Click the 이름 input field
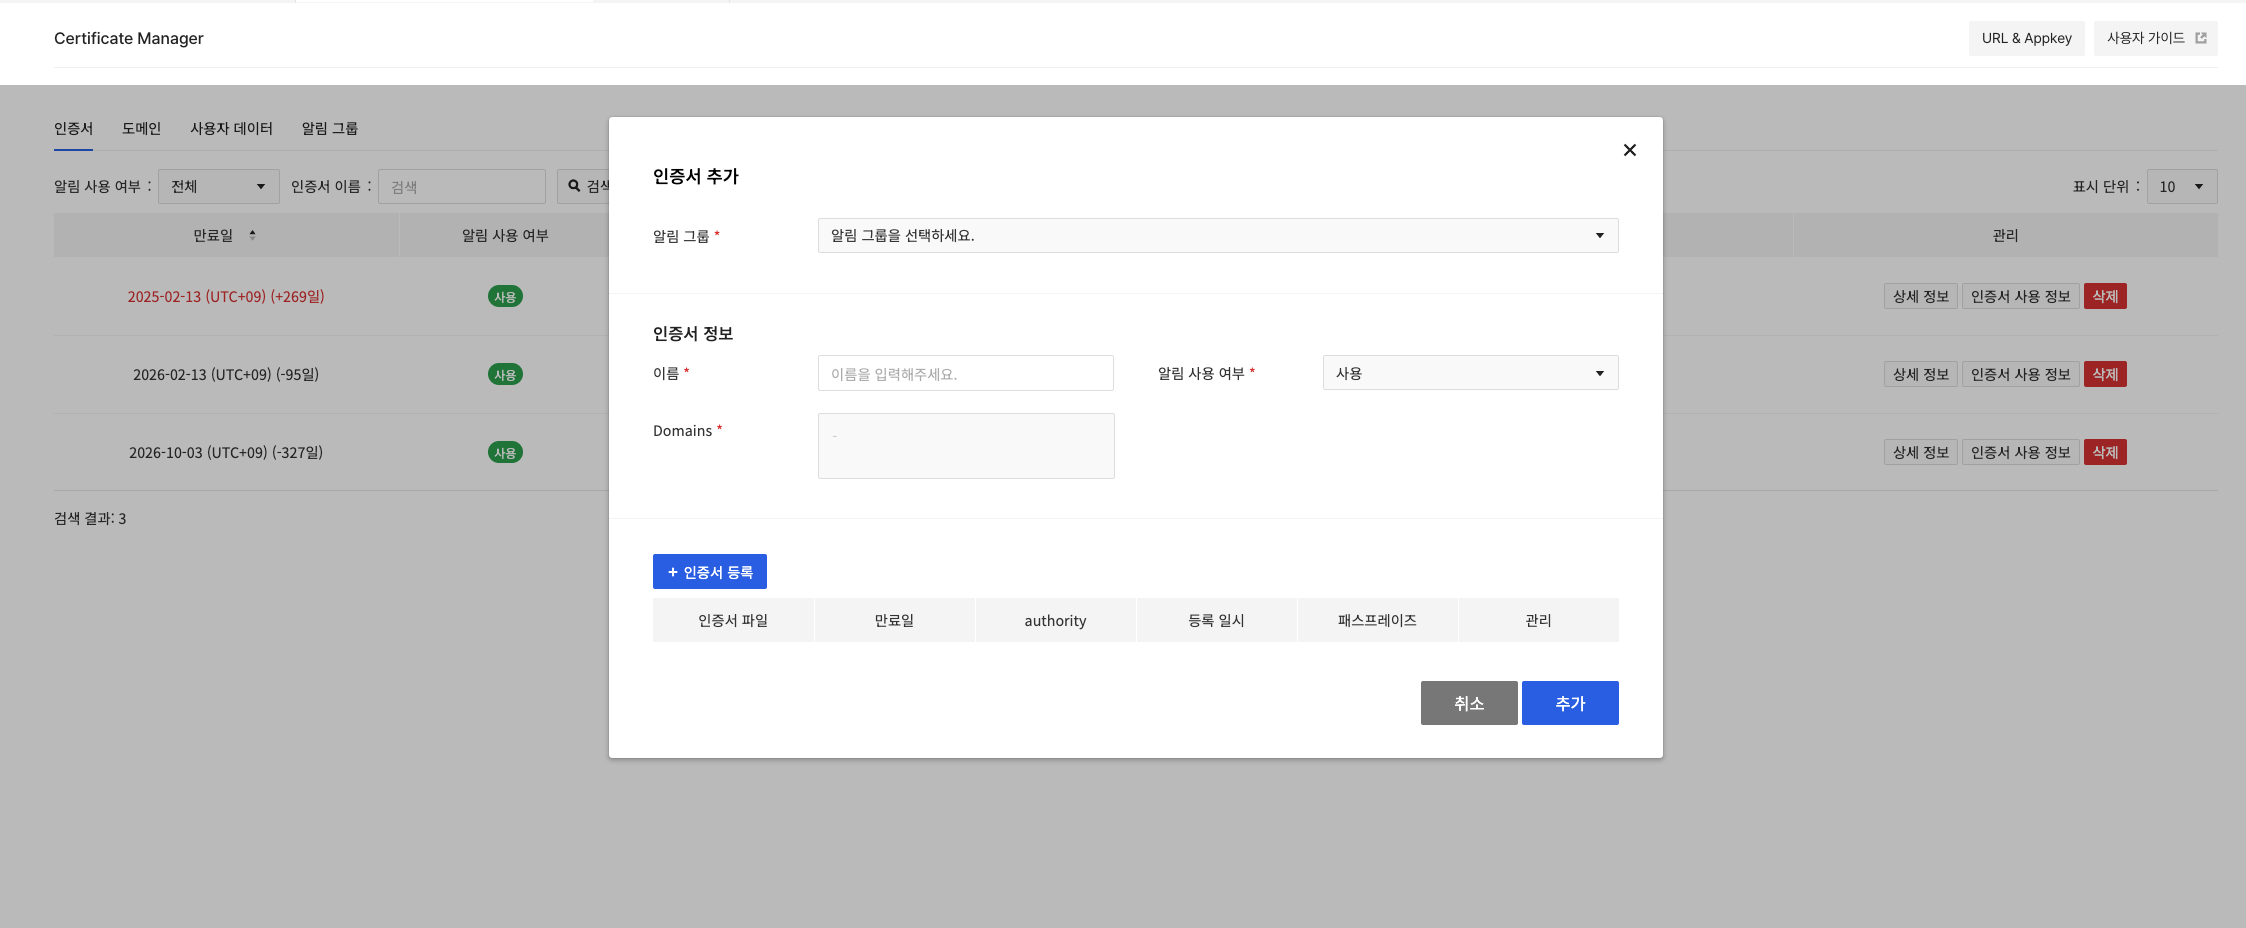 (x=965, y=372)
